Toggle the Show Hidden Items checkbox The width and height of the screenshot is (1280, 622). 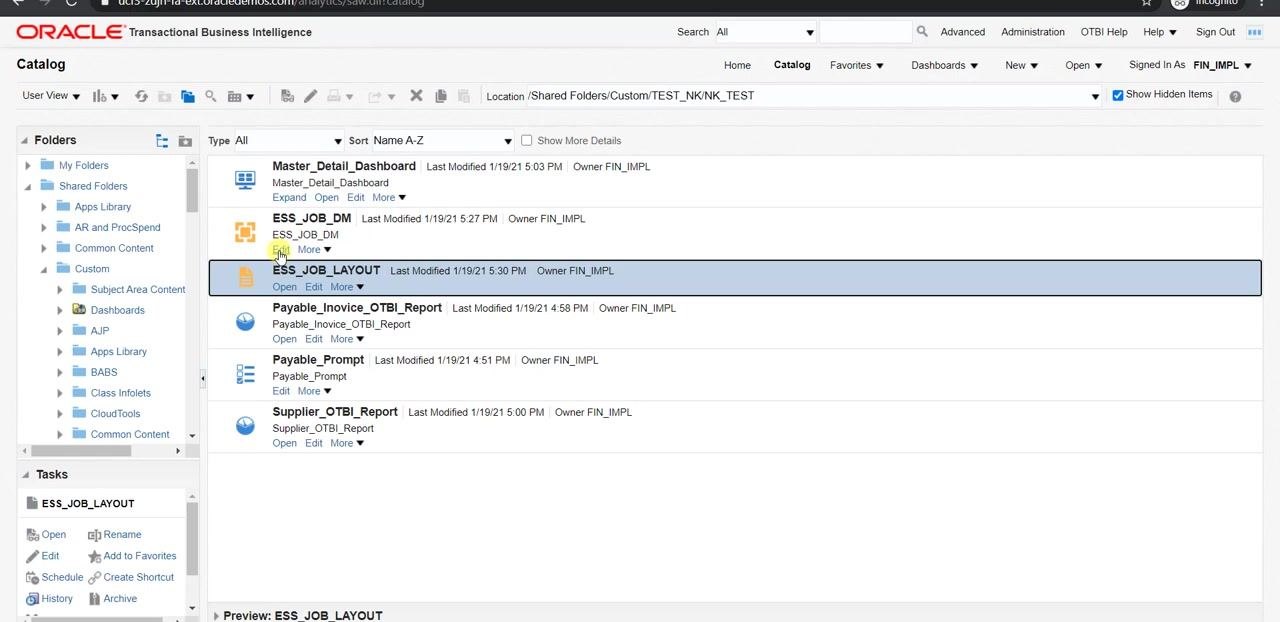(x=1118, y=95)
